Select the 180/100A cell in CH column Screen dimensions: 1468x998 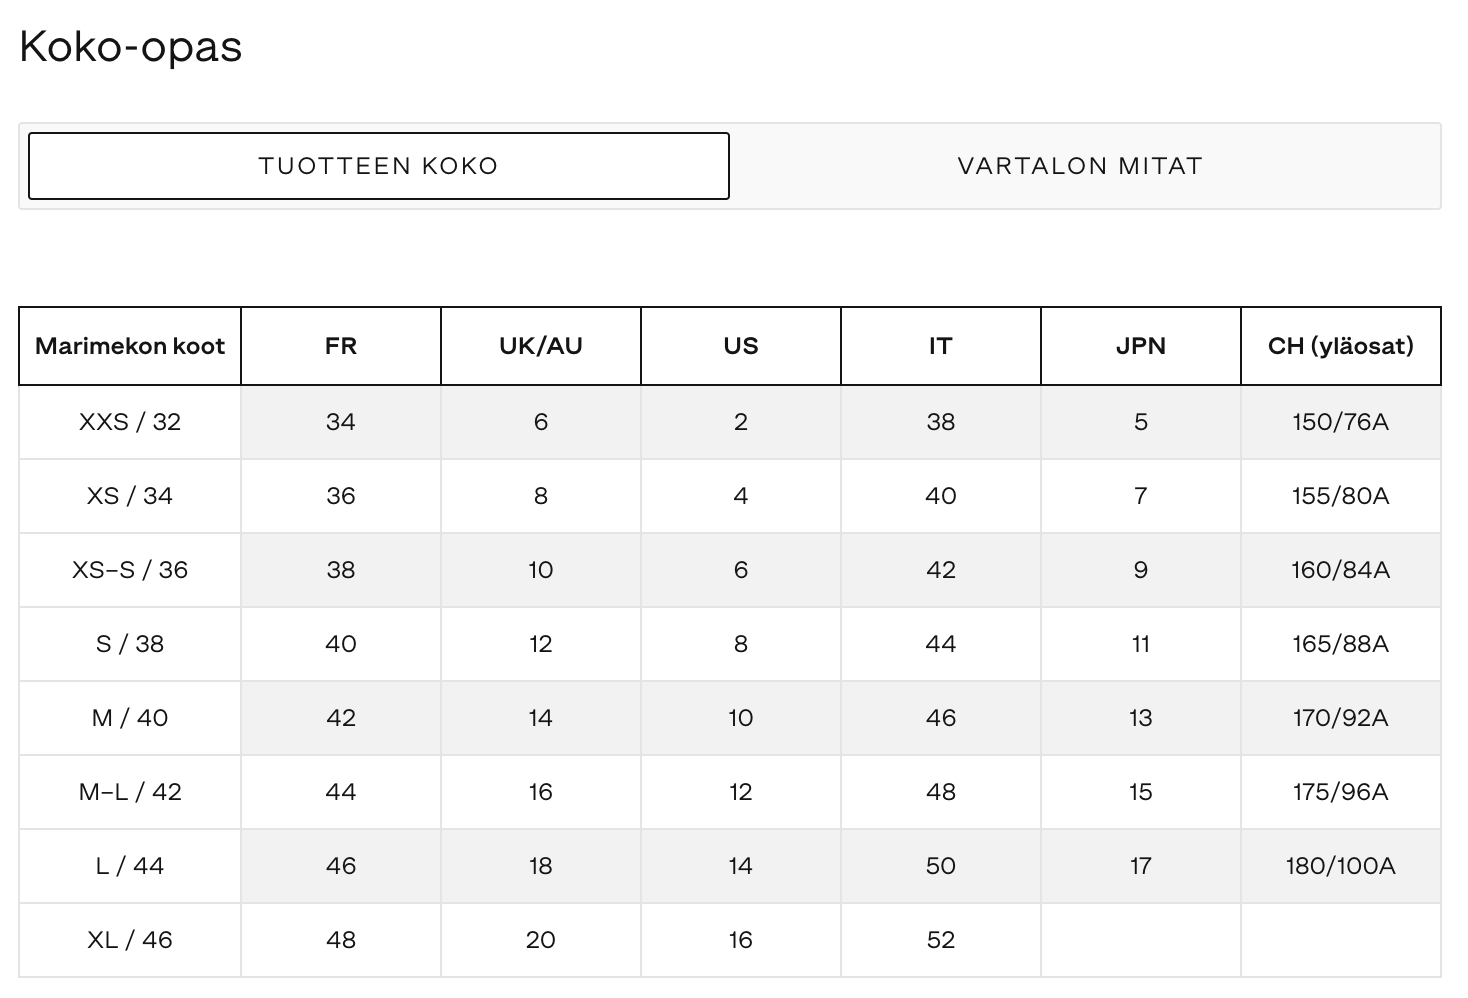[x=1341, y=866]
